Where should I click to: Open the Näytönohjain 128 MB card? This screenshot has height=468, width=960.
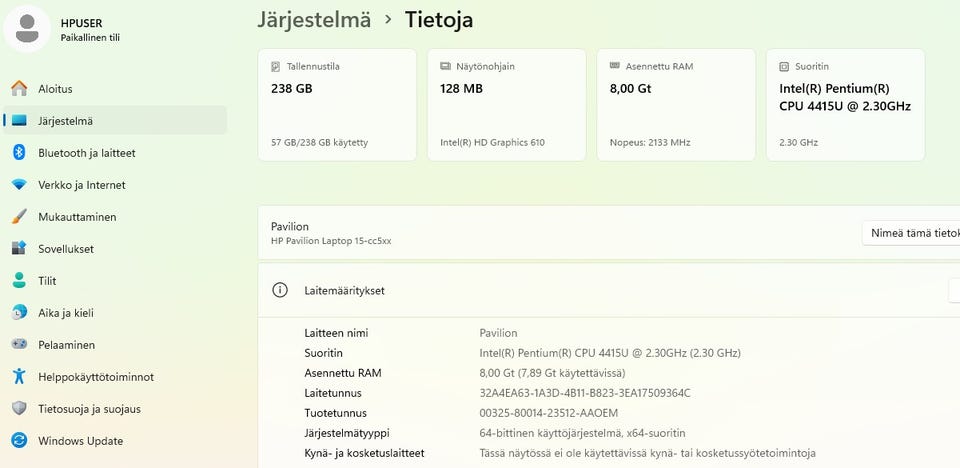pos(506,105)
